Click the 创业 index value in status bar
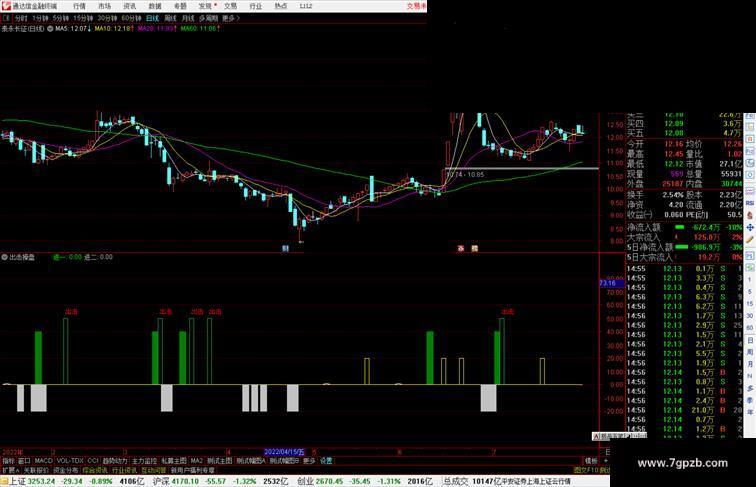This screenshot has height=487, width=756. (x=329, y=481)
